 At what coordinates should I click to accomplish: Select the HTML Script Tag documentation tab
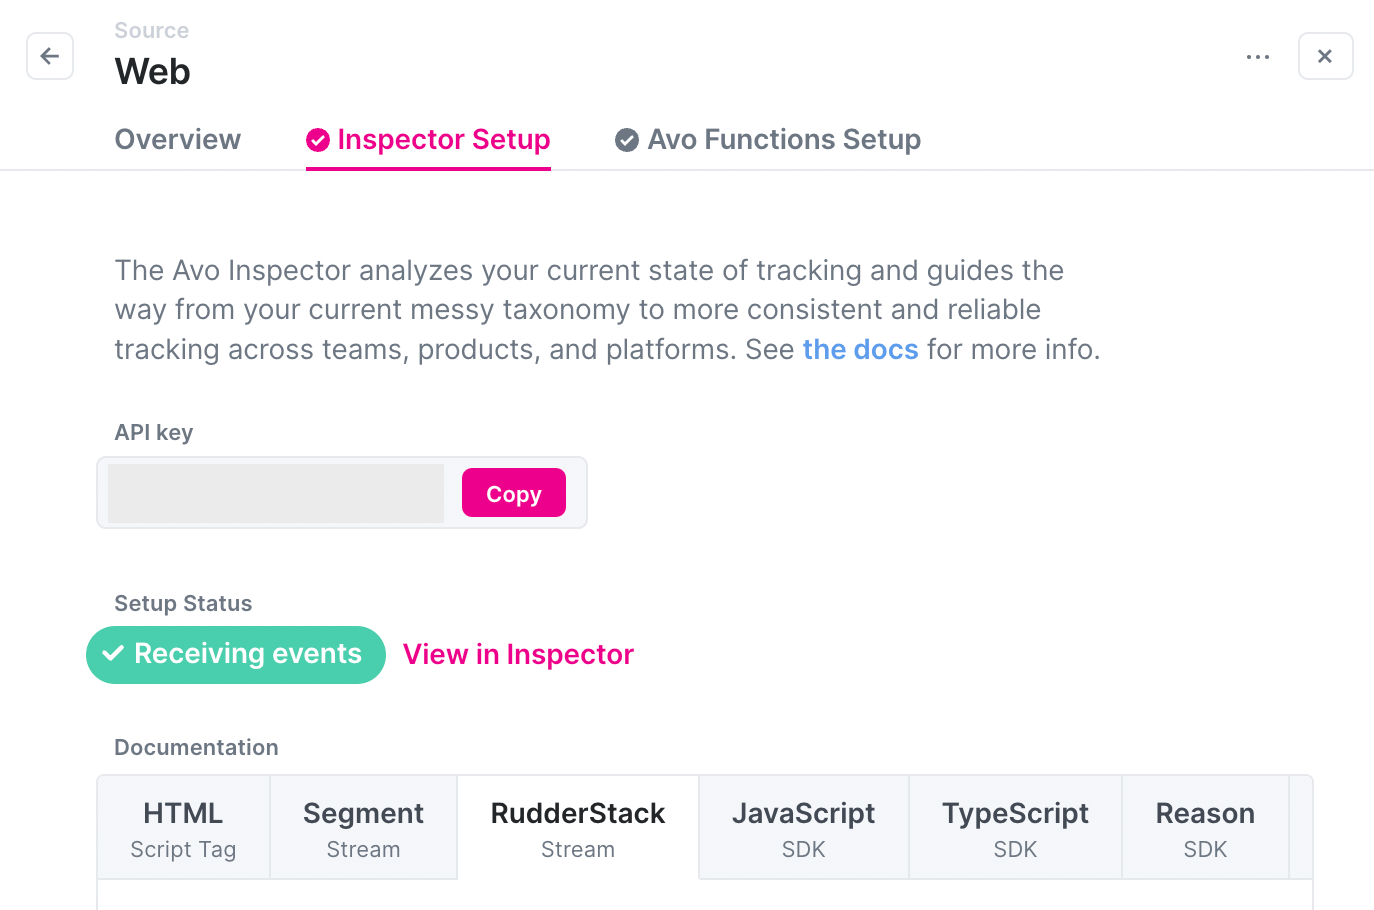point(183,827)
